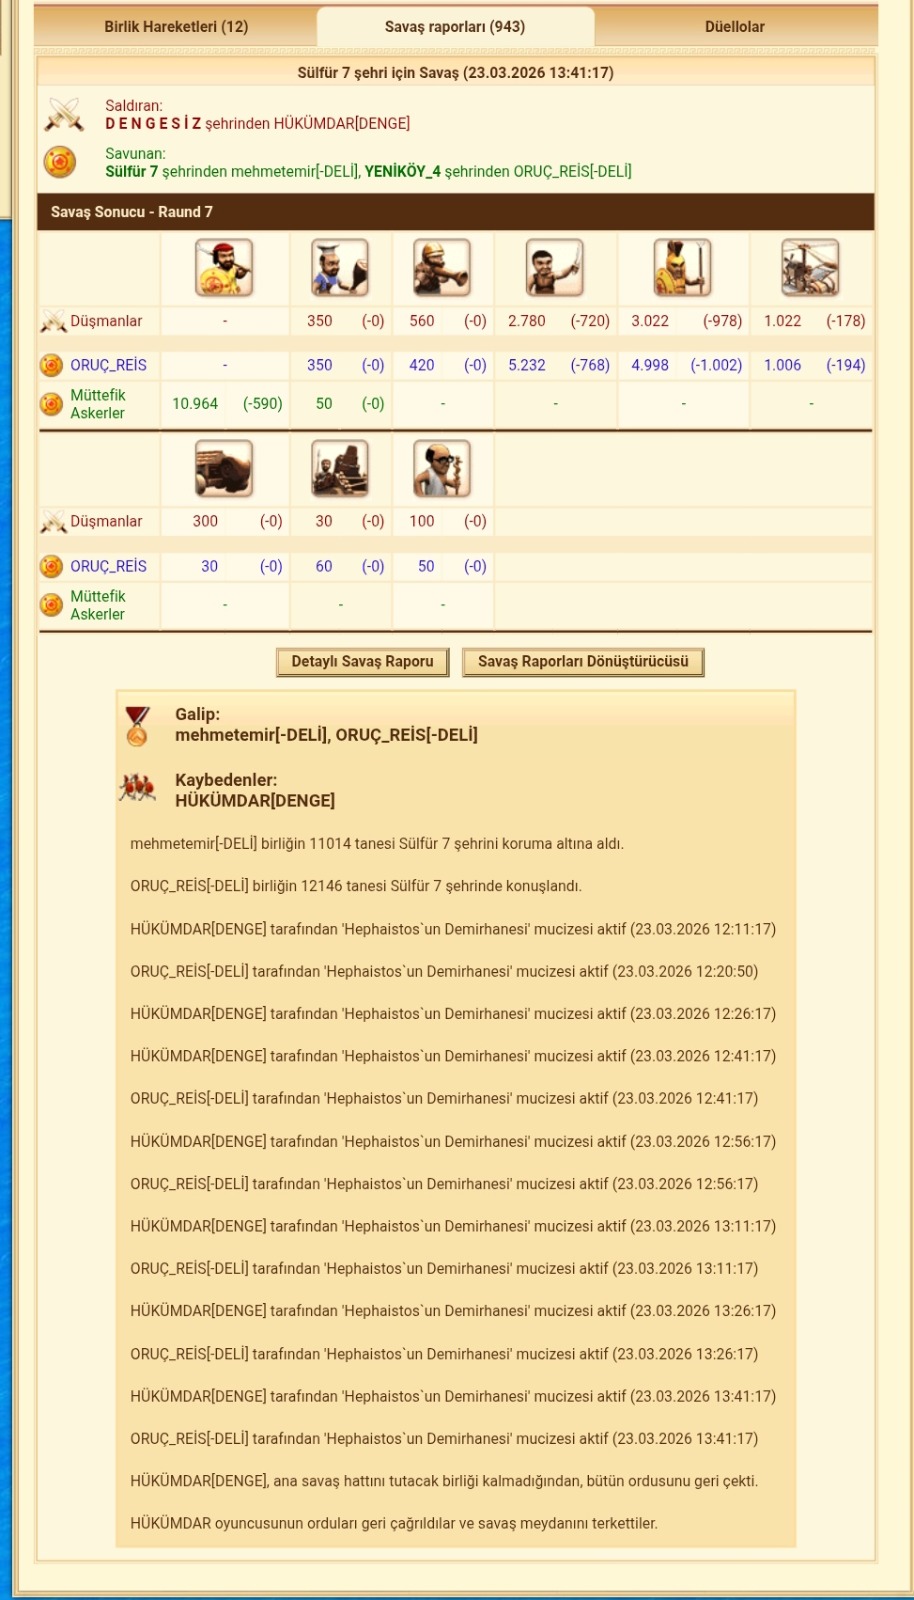
Task: Click enemy doctor count 100
Action: 422,521
